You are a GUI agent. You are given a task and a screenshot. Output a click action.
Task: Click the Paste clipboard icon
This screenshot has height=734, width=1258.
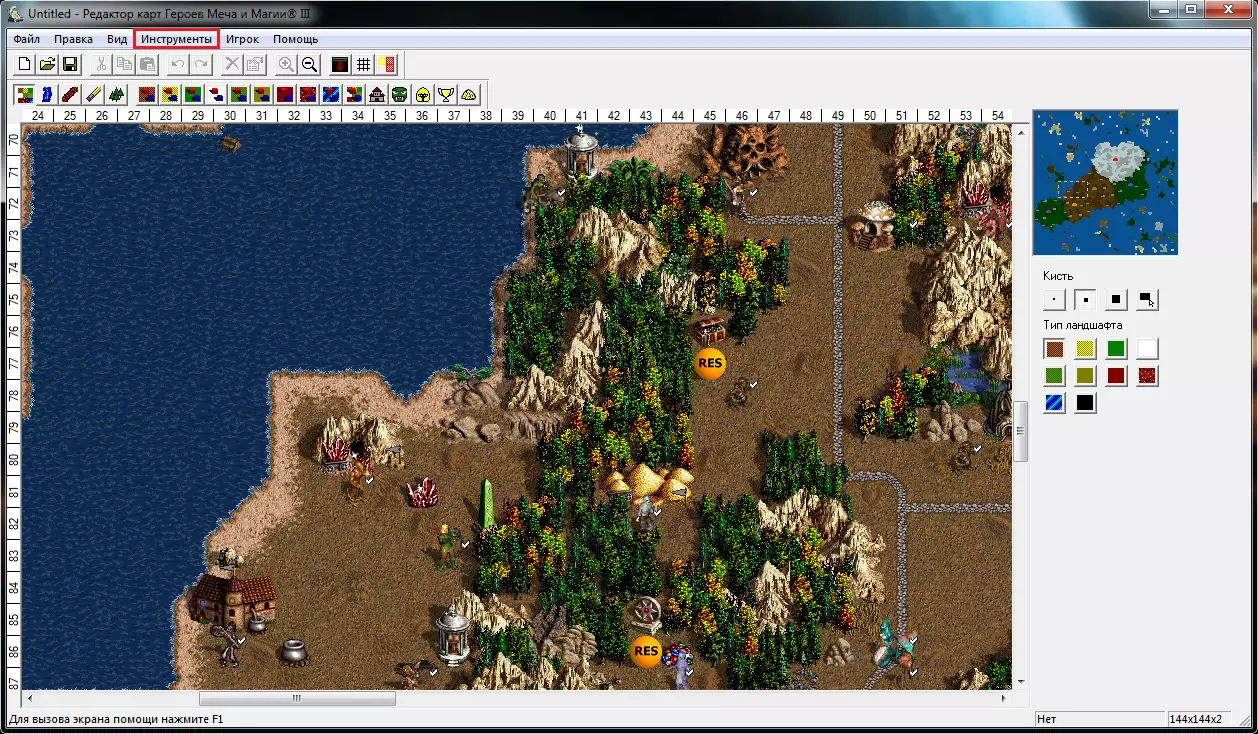[x=147, y=64]
